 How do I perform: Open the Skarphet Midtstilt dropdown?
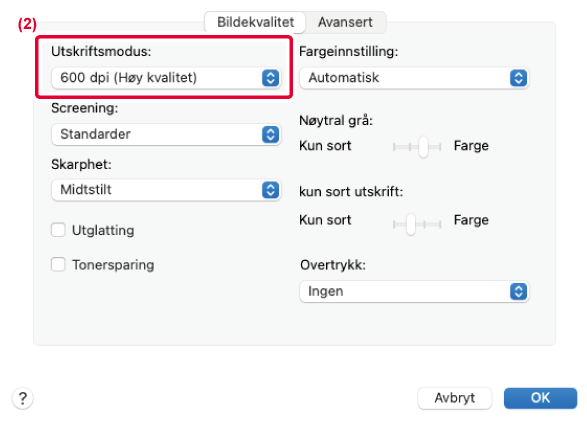(x=166, y=190)
